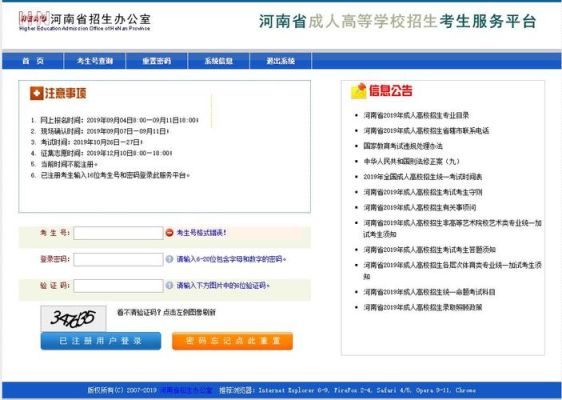Click the blue footer link after 版权所有

click(186, 390)
